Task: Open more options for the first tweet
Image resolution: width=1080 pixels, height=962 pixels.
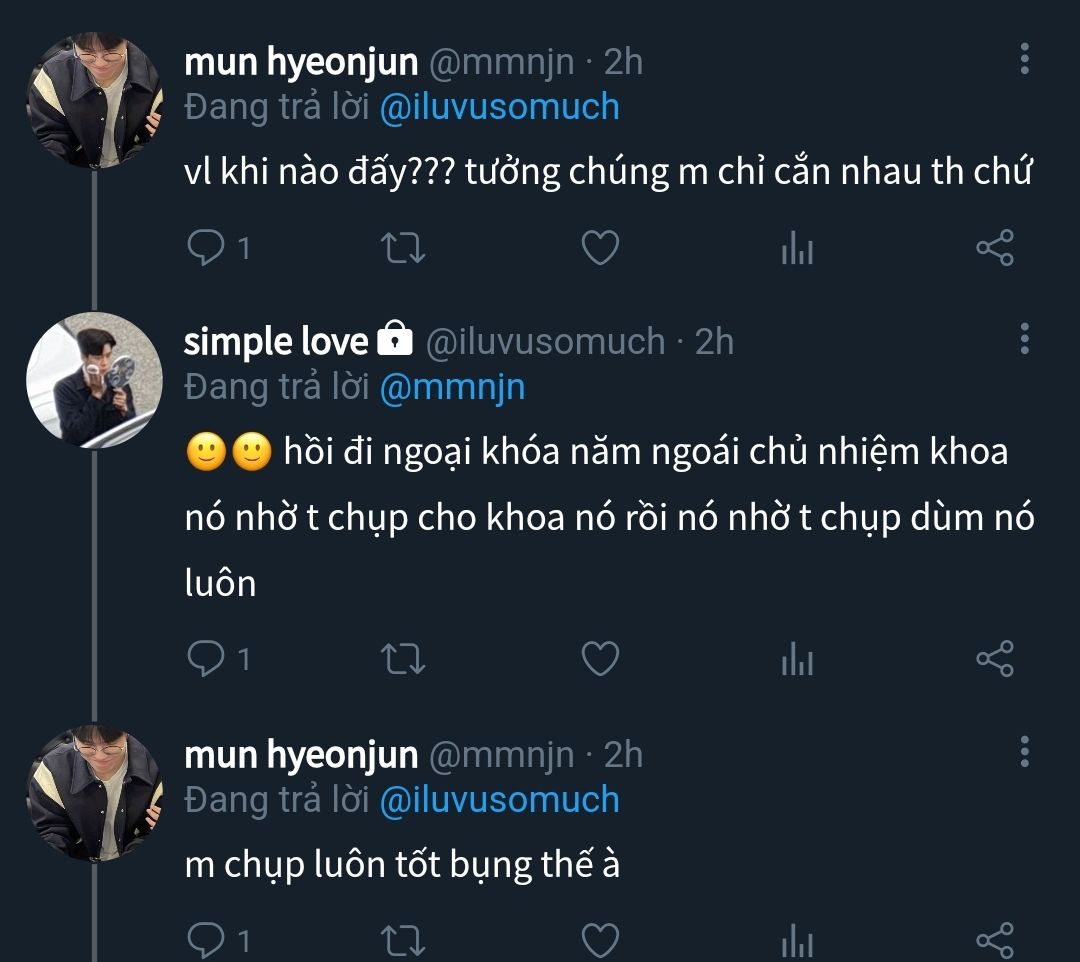Action: click(x=1024, y=60)
